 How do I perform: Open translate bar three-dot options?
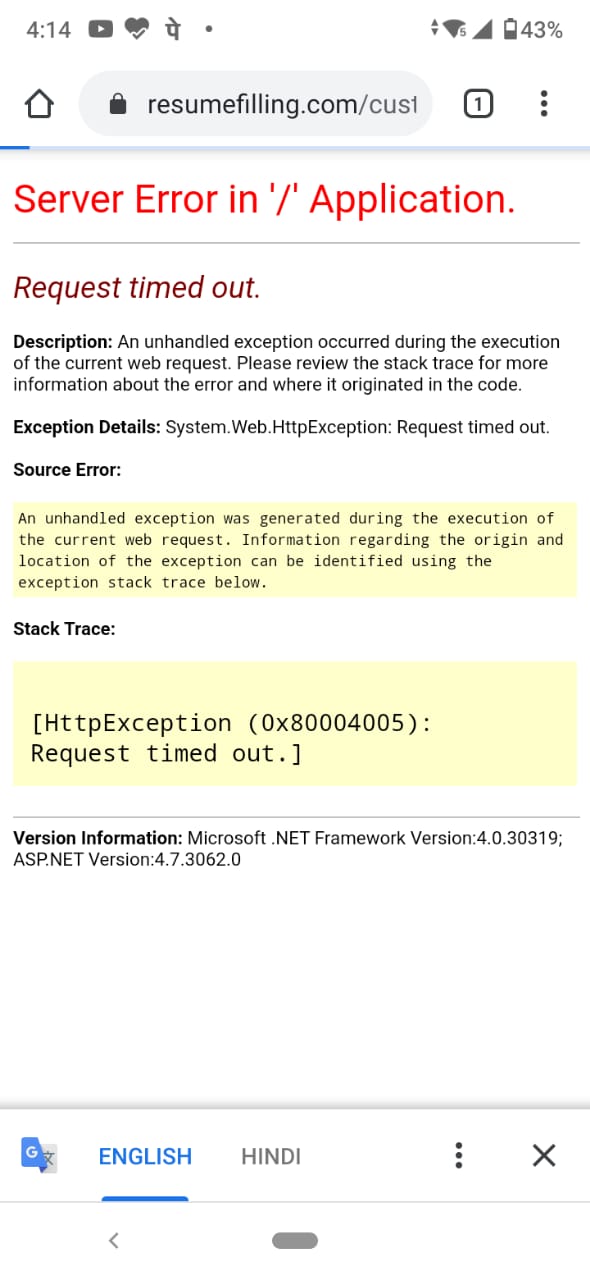458,1156
